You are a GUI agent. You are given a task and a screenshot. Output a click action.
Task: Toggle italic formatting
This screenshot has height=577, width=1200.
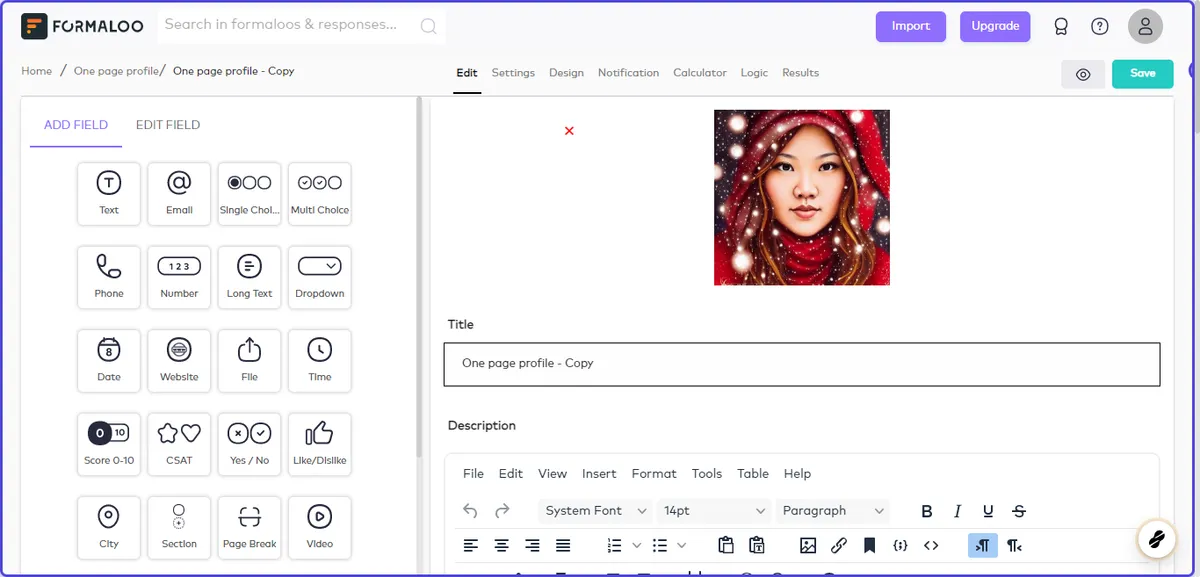click(957, 511)
